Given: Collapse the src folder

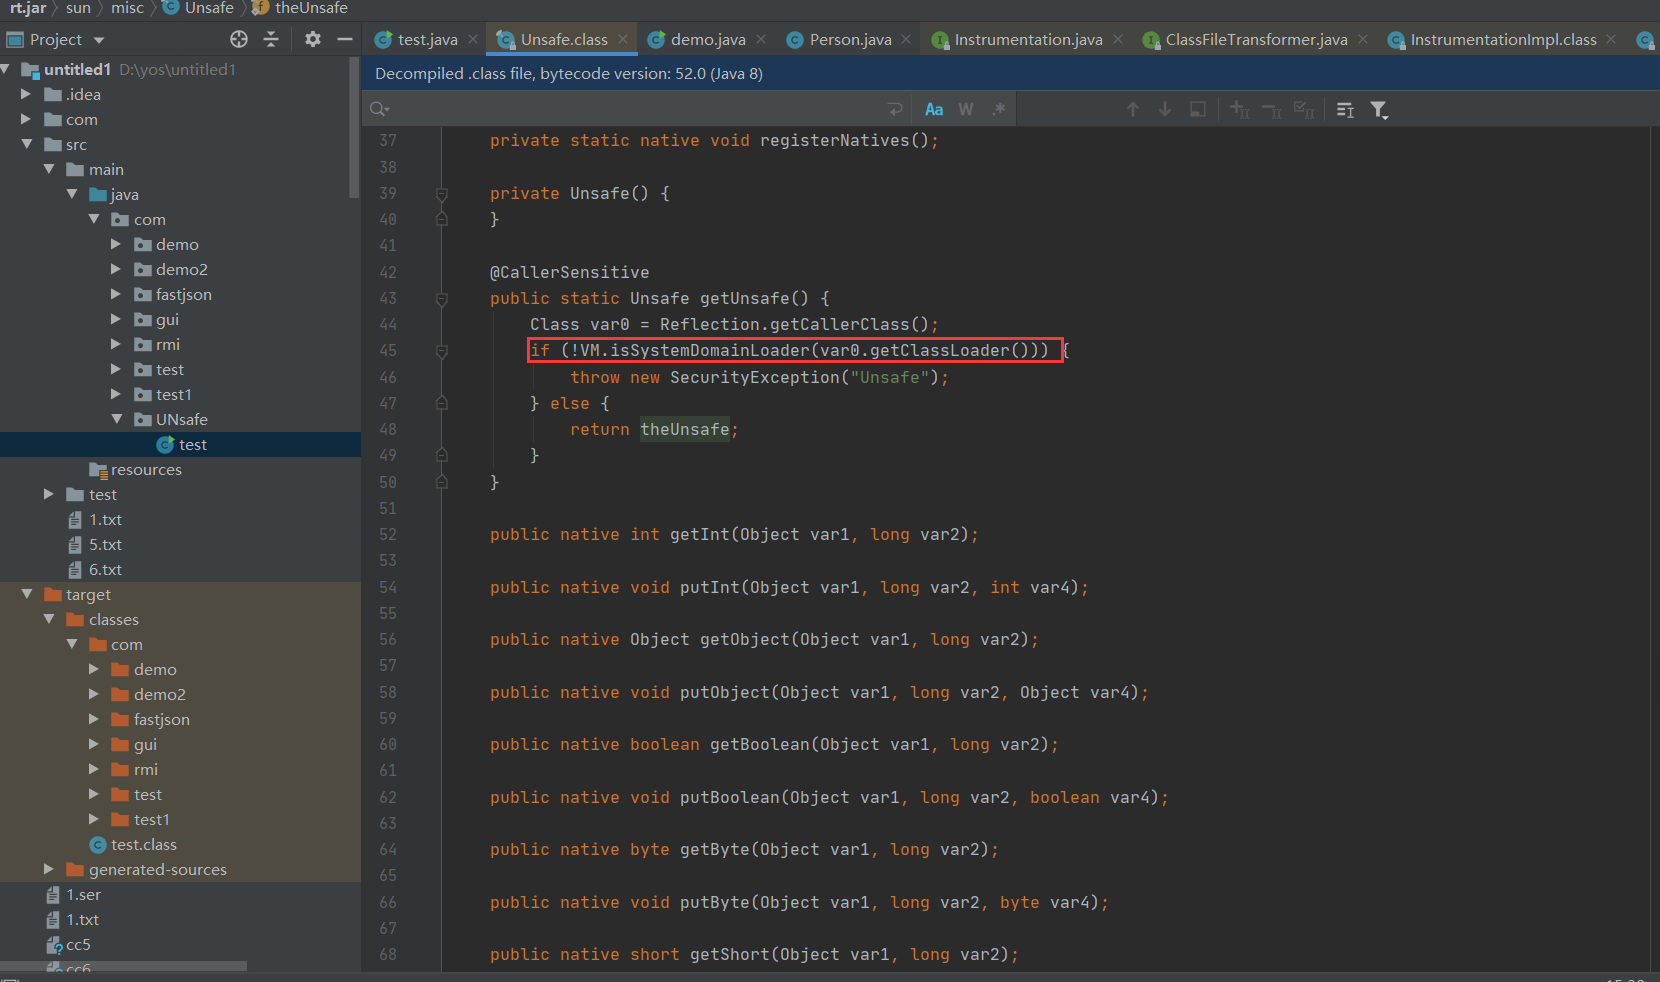Looking at the screenshot, I should 26,144.
